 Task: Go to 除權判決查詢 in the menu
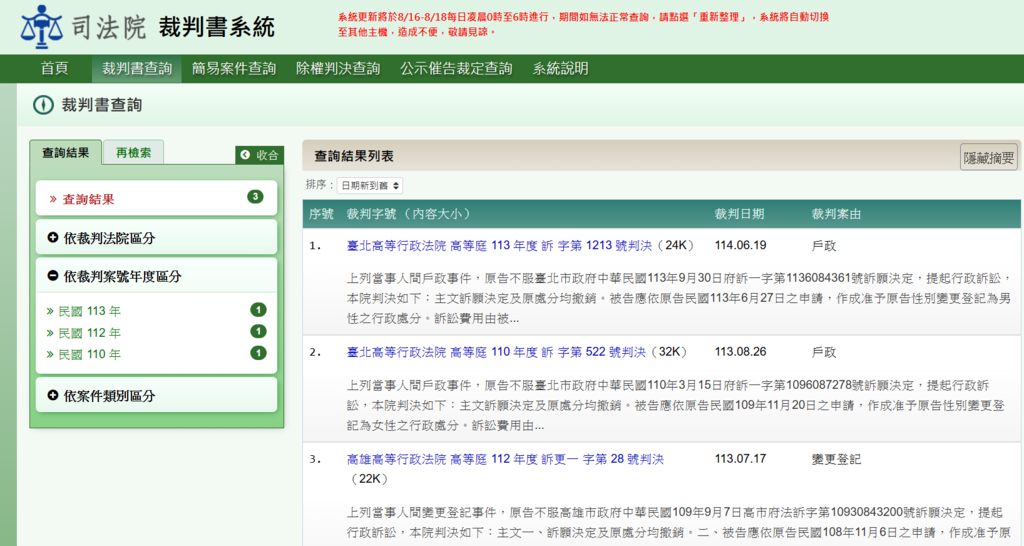338,69
